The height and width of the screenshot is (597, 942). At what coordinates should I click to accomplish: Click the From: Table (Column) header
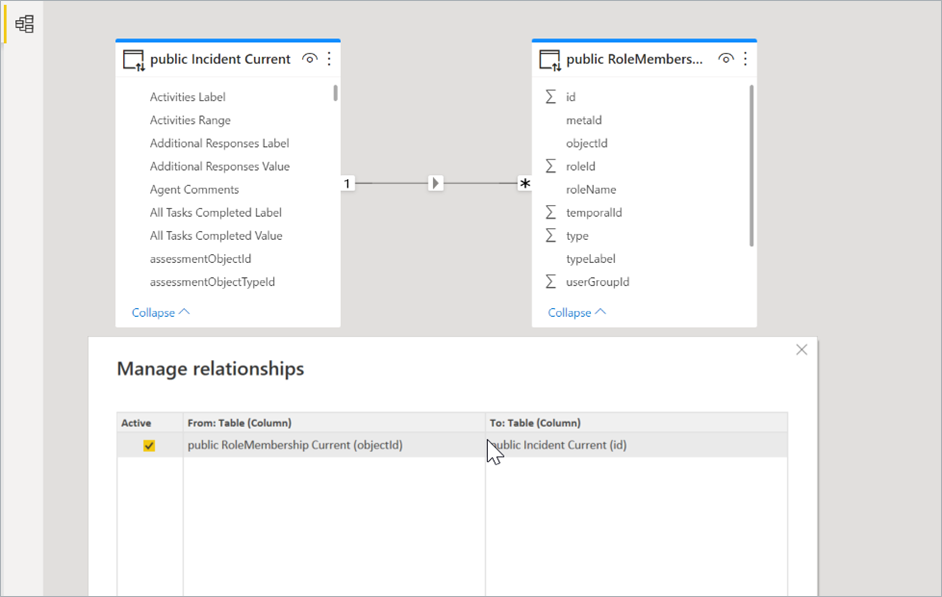click(x=240, y=423)
